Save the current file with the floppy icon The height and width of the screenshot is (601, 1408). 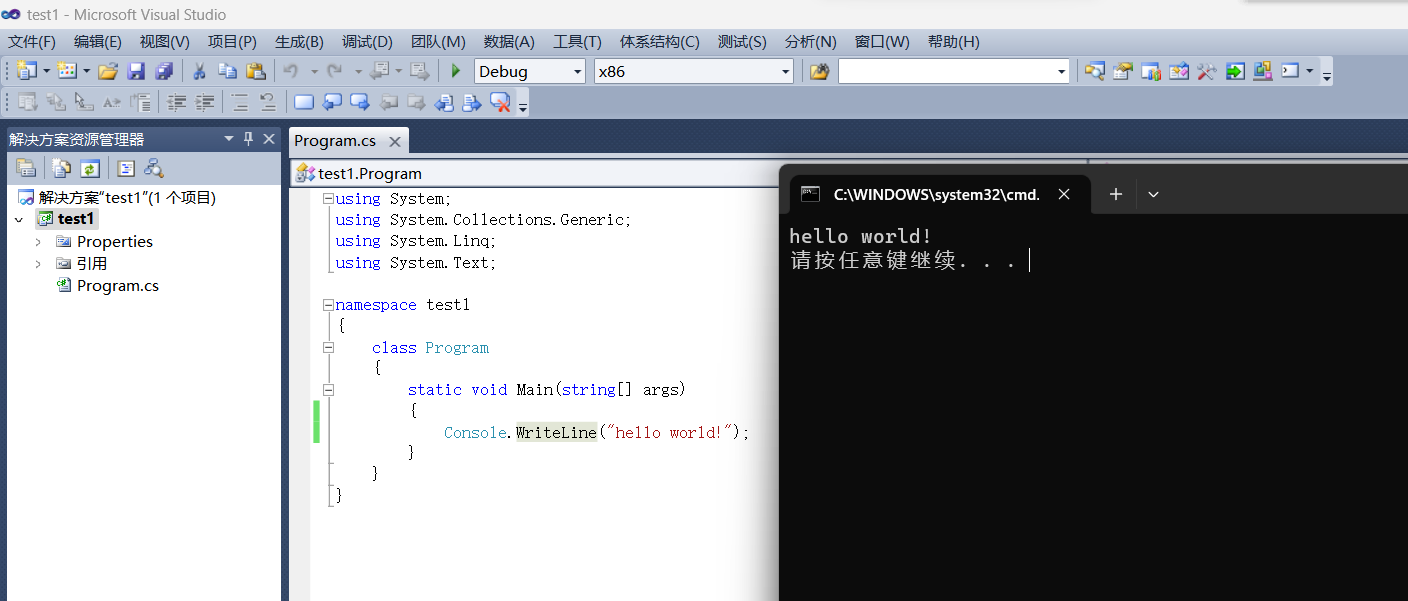pyautogui.click(x=136, y=71)
